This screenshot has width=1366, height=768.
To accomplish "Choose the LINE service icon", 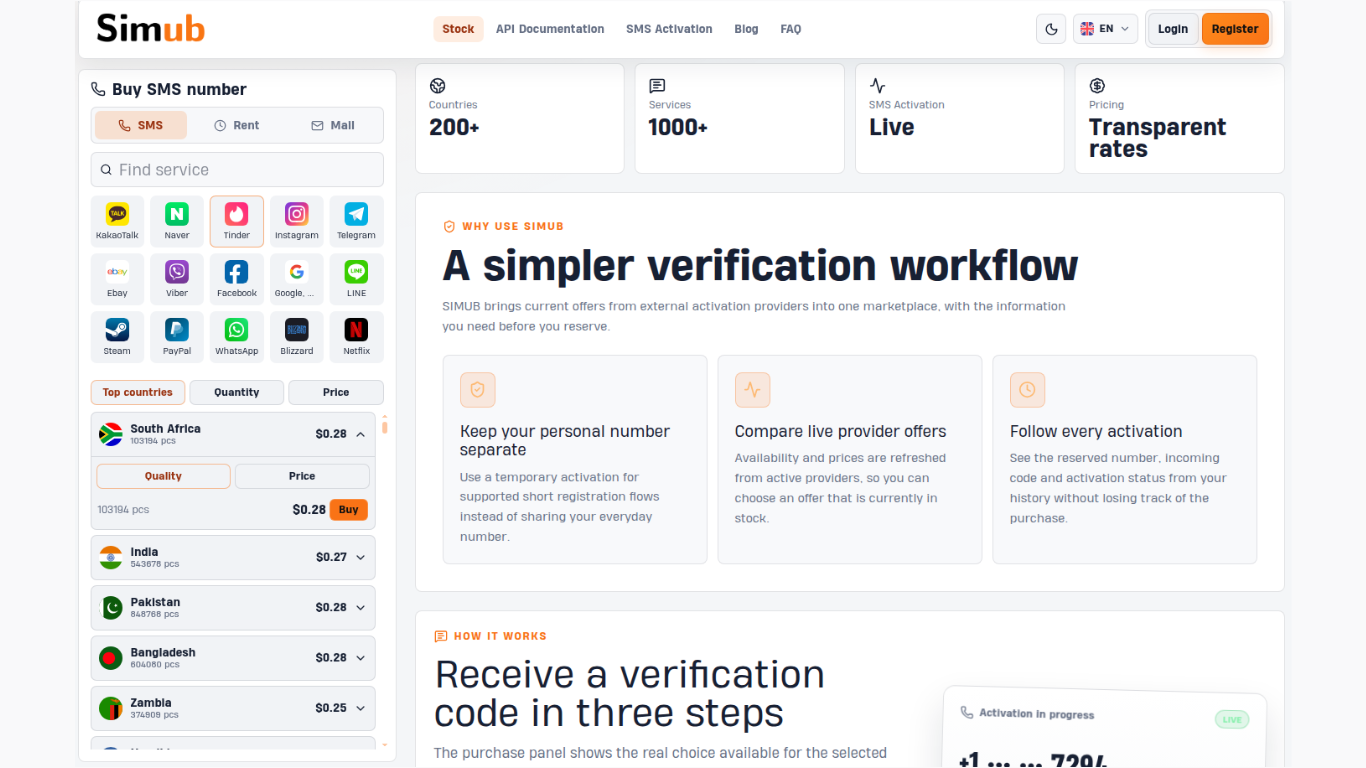I will click(356, 279).
